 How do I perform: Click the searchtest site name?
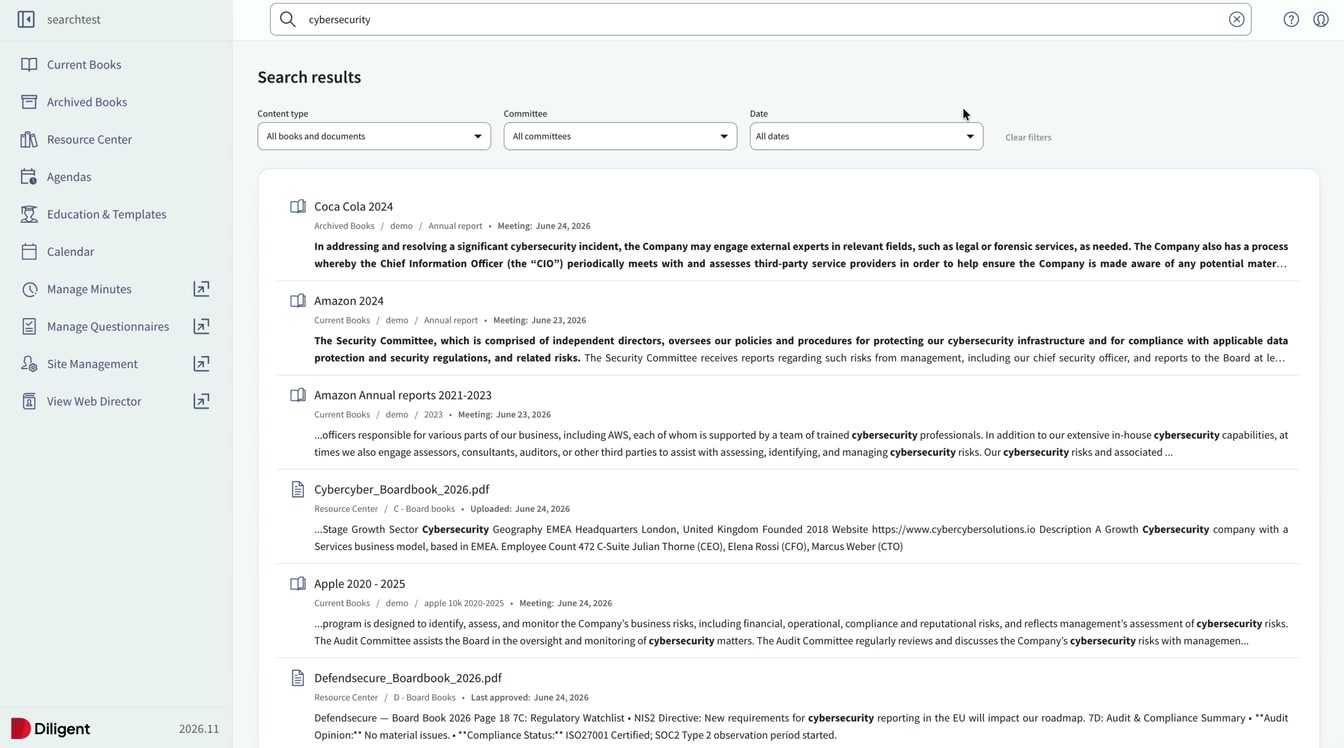(x=74, y=19)
